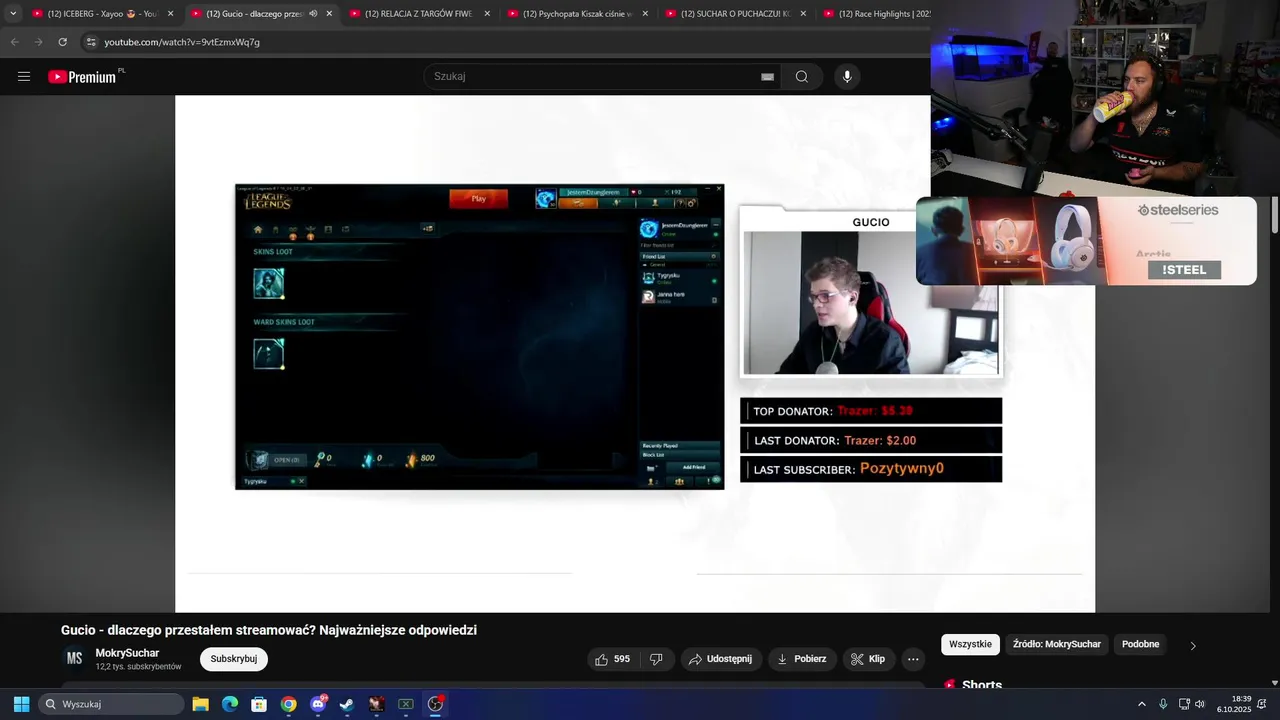The image size is (1280, 720).
Task: Click the Ward Skins Loot thumbnail in video
Action: 268,354
